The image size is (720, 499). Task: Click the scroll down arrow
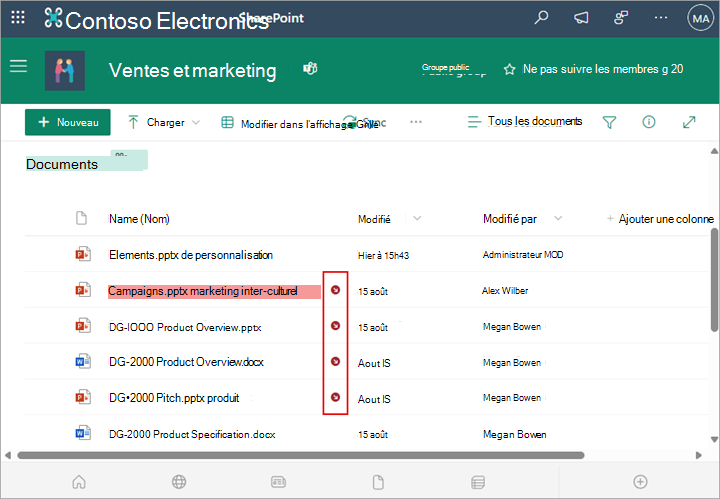pos(714,439)
